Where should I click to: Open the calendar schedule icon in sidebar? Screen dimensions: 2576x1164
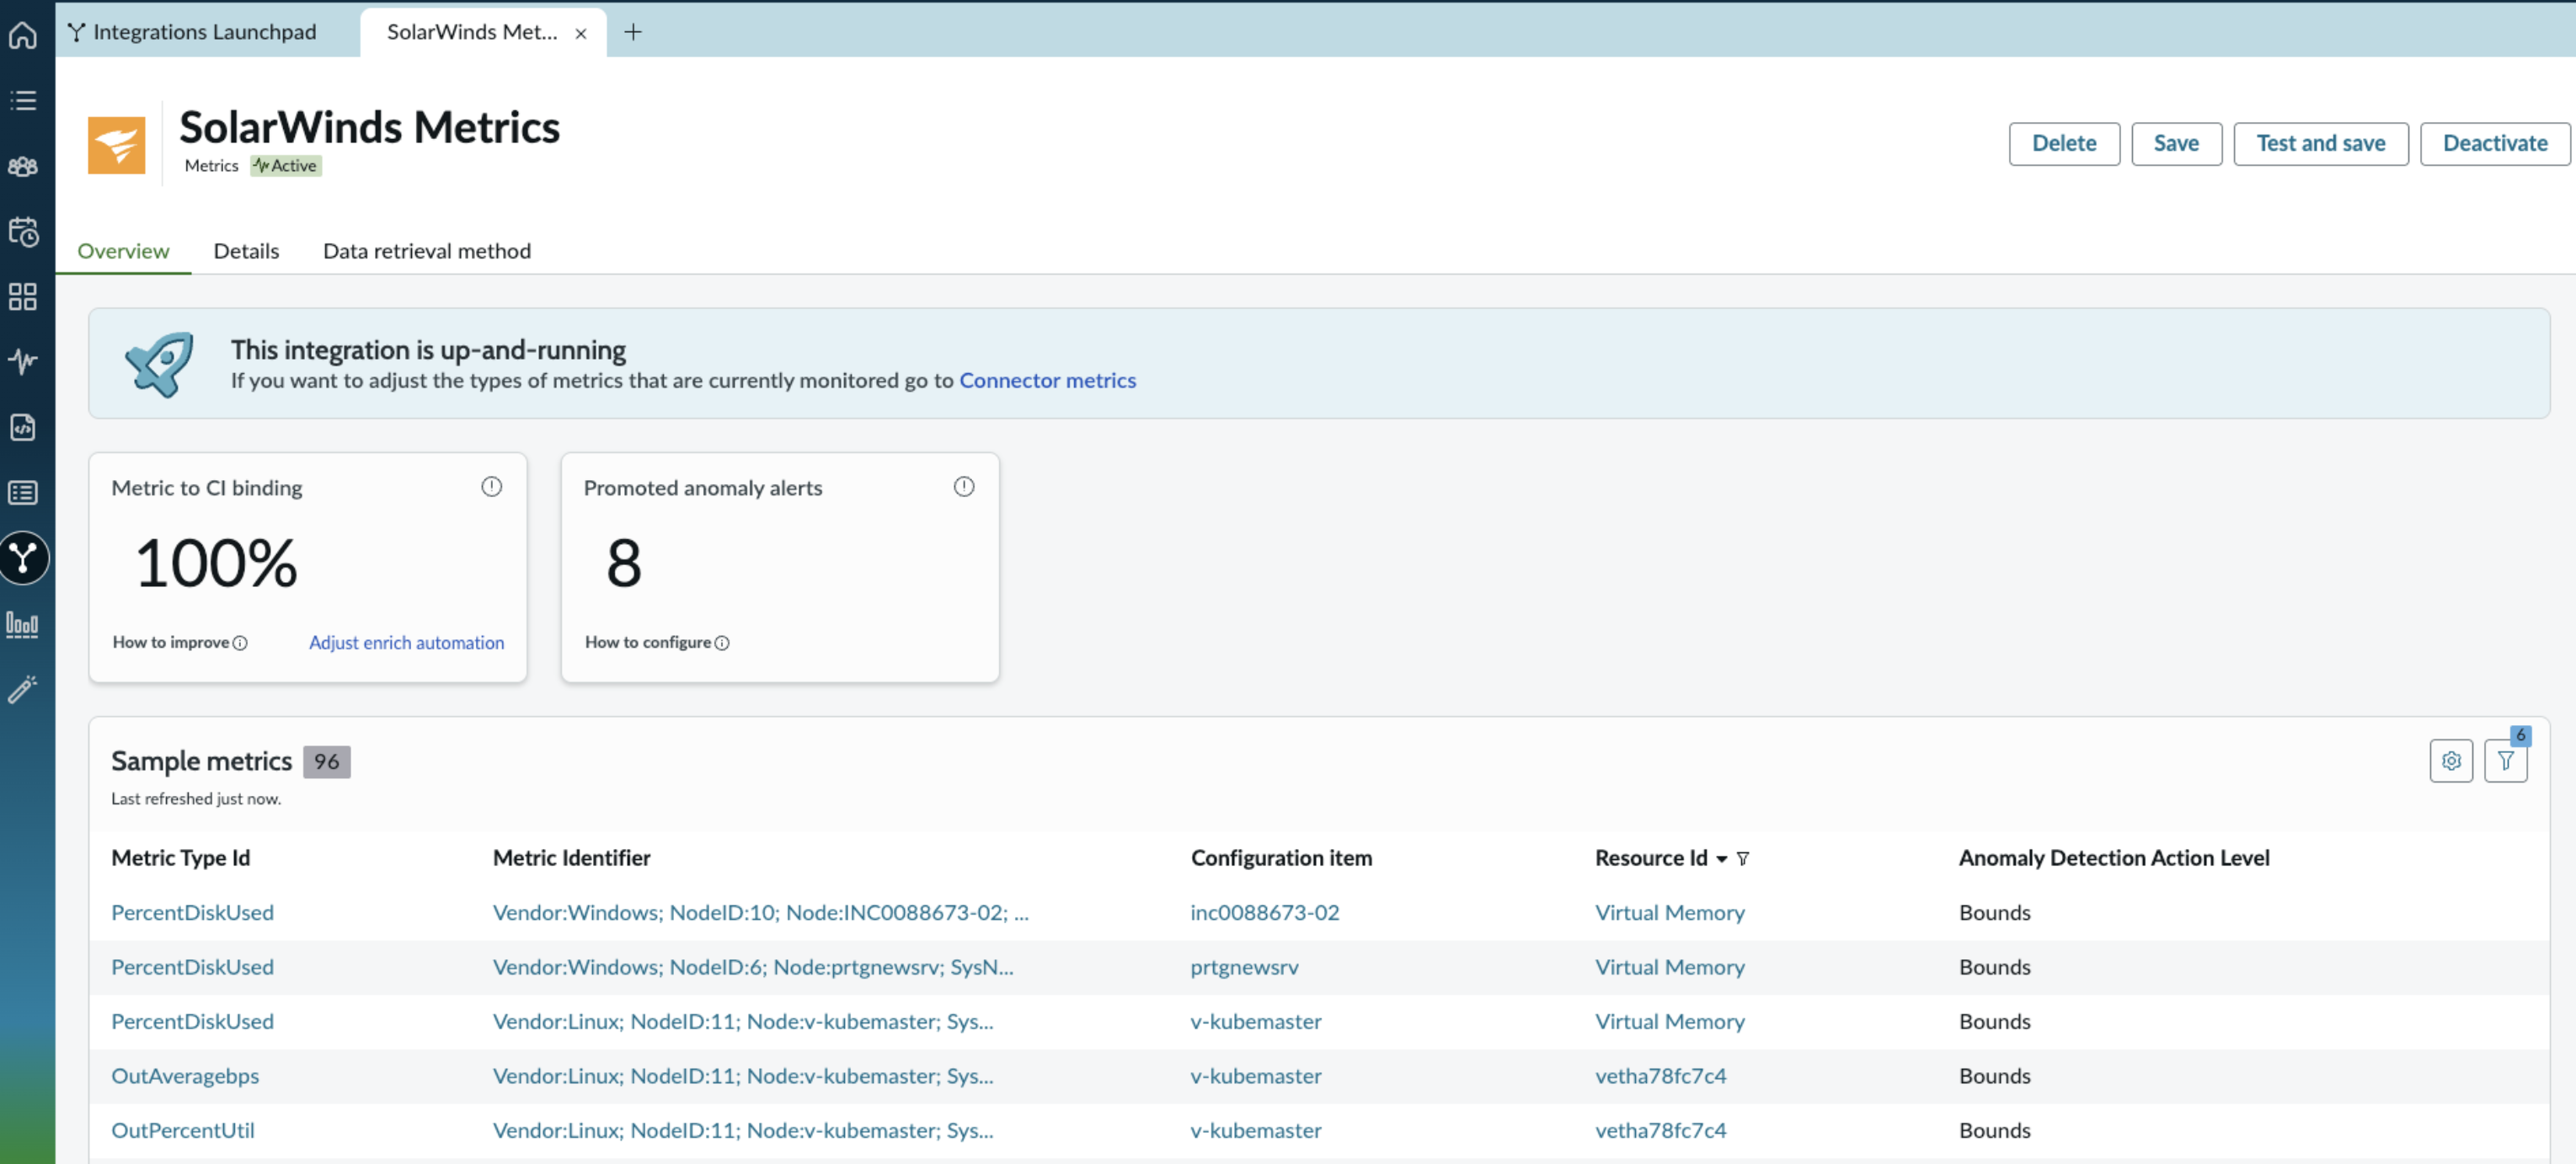tap(23, 231)
